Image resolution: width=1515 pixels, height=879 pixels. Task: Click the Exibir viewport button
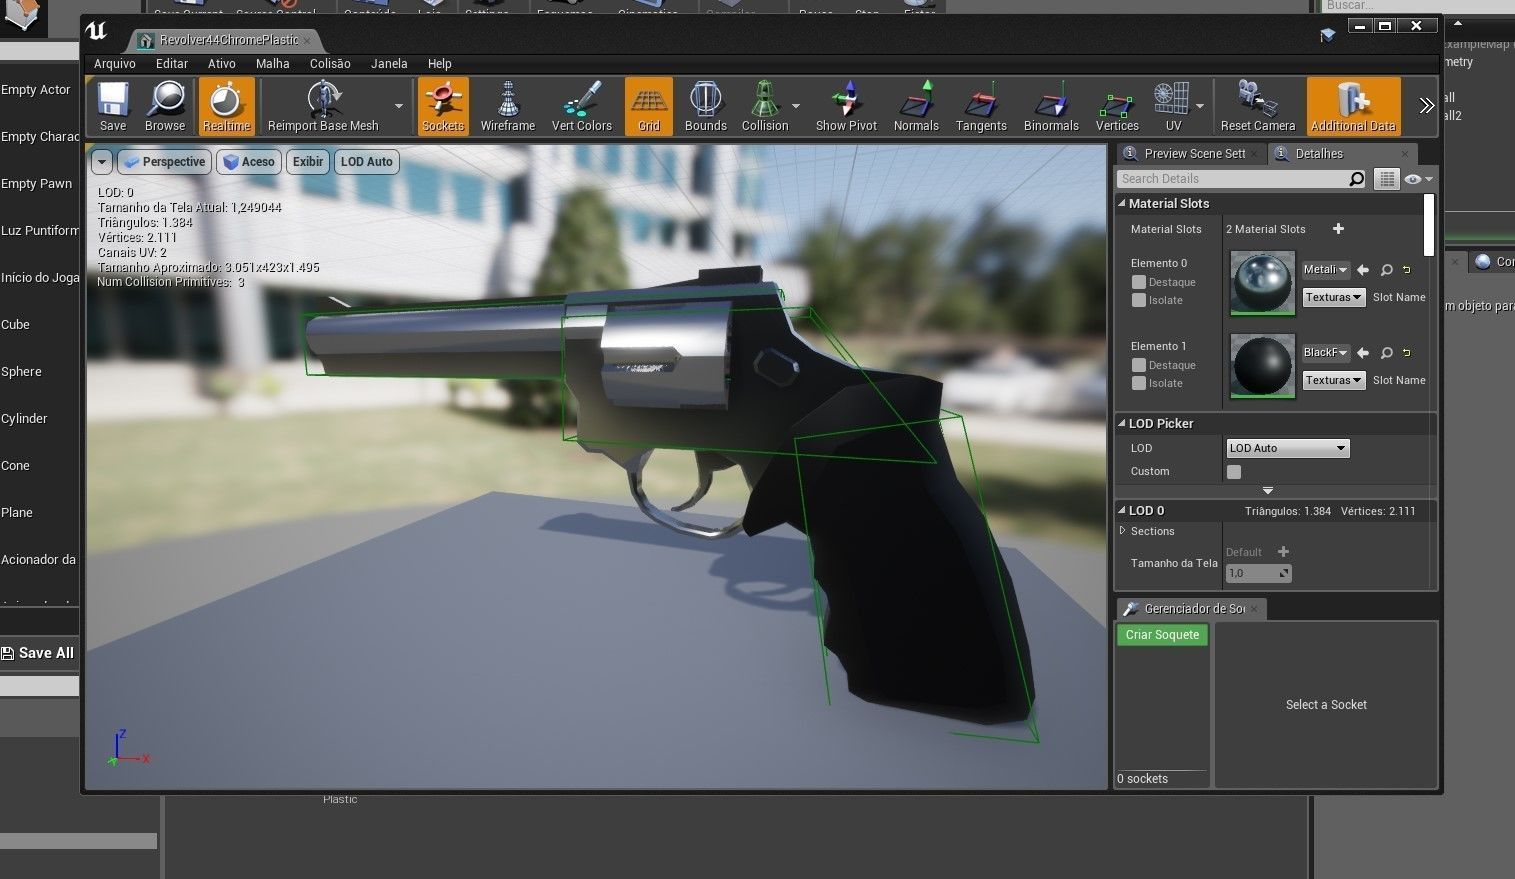click(308, 162)
